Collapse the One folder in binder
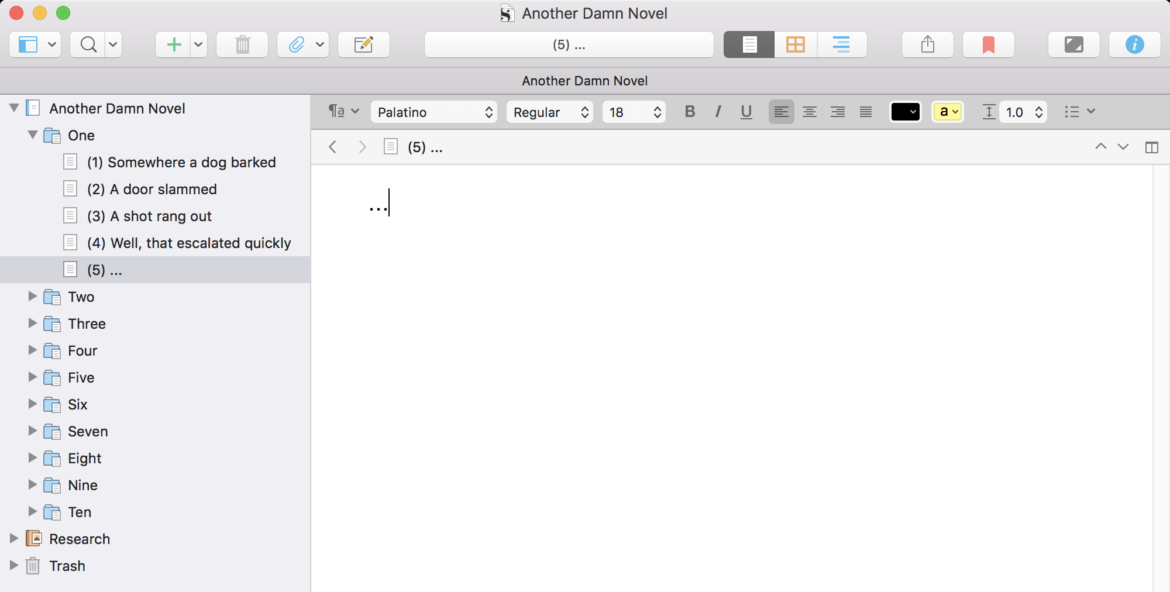 (33, 135)
